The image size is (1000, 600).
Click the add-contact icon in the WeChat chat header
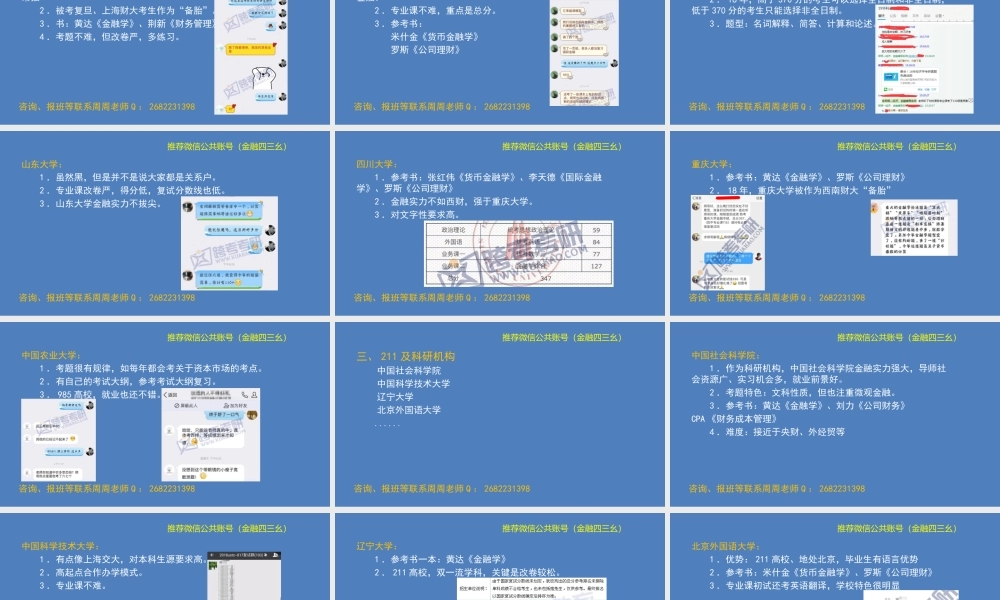tap(253, 396)
